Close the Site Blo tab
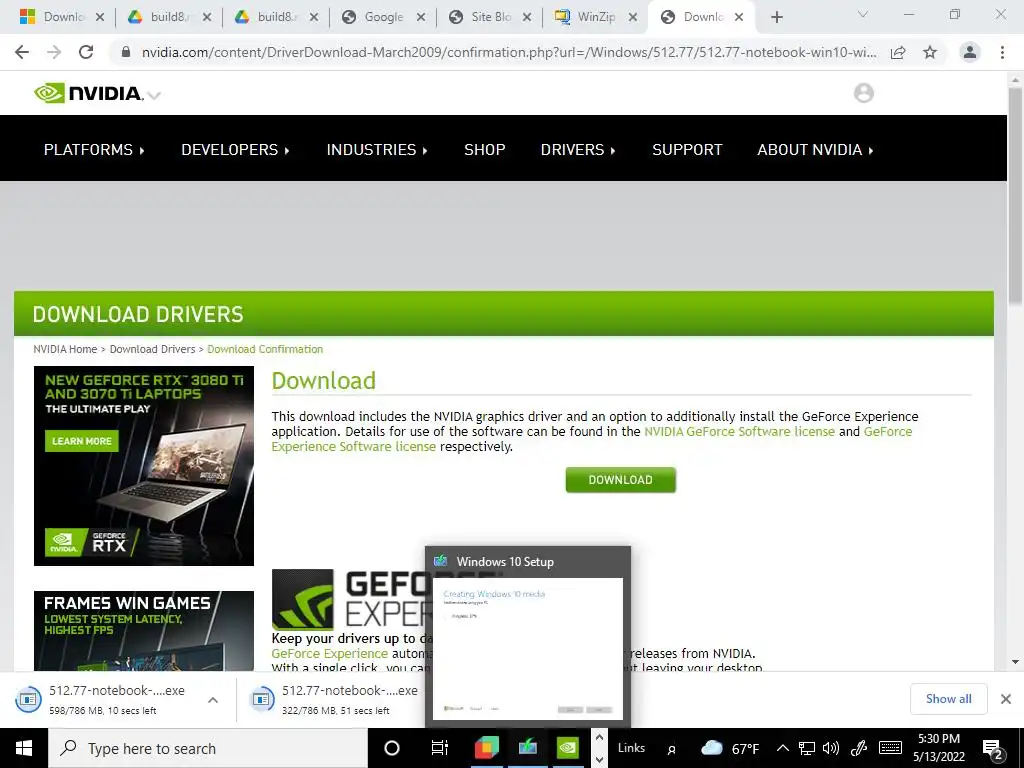Image resolution: width=1024 pixels, height=768 pixels. [528, 18]
